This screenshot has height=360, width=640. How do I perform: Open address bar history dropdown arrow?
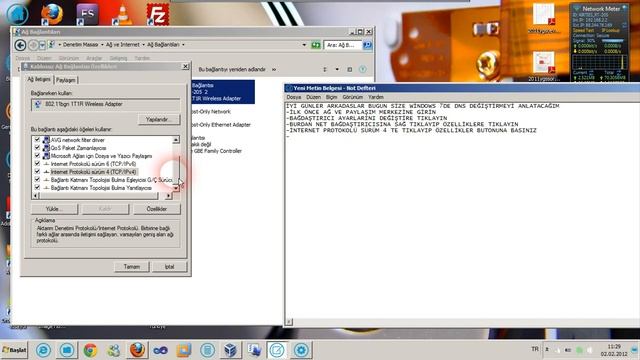[304, 45]
